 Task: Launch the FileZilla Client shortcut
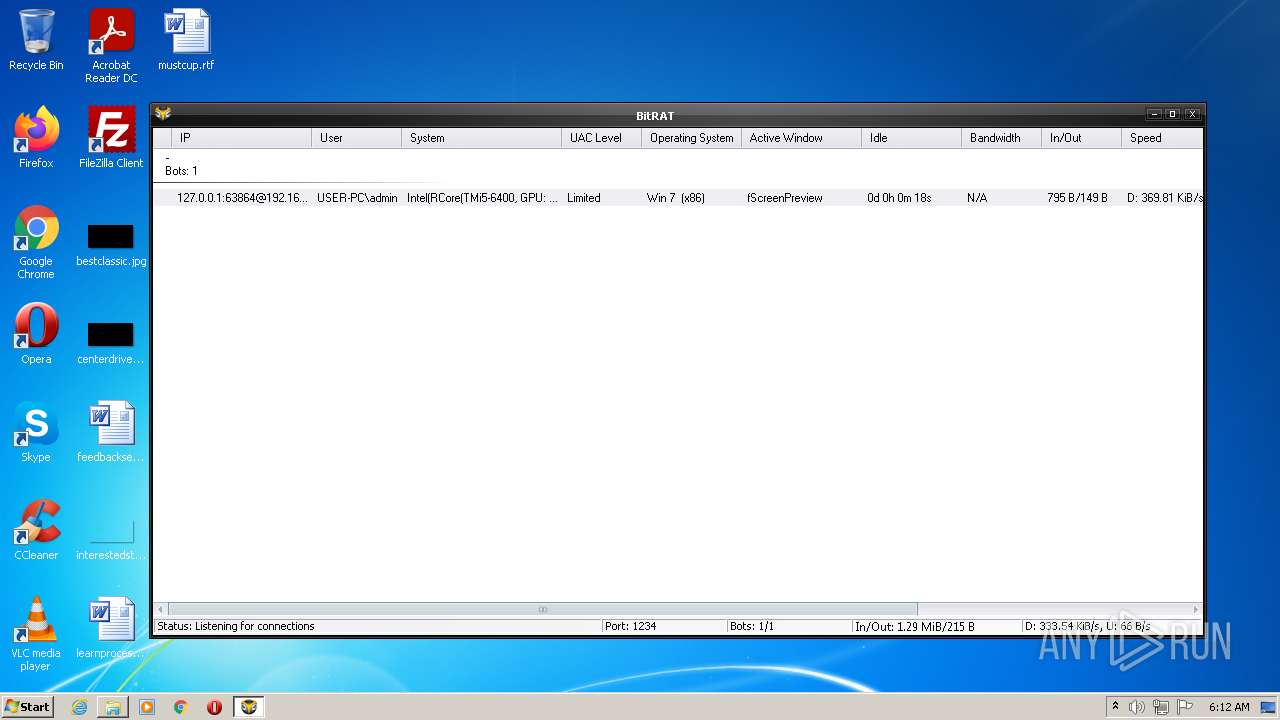point(111,139)
